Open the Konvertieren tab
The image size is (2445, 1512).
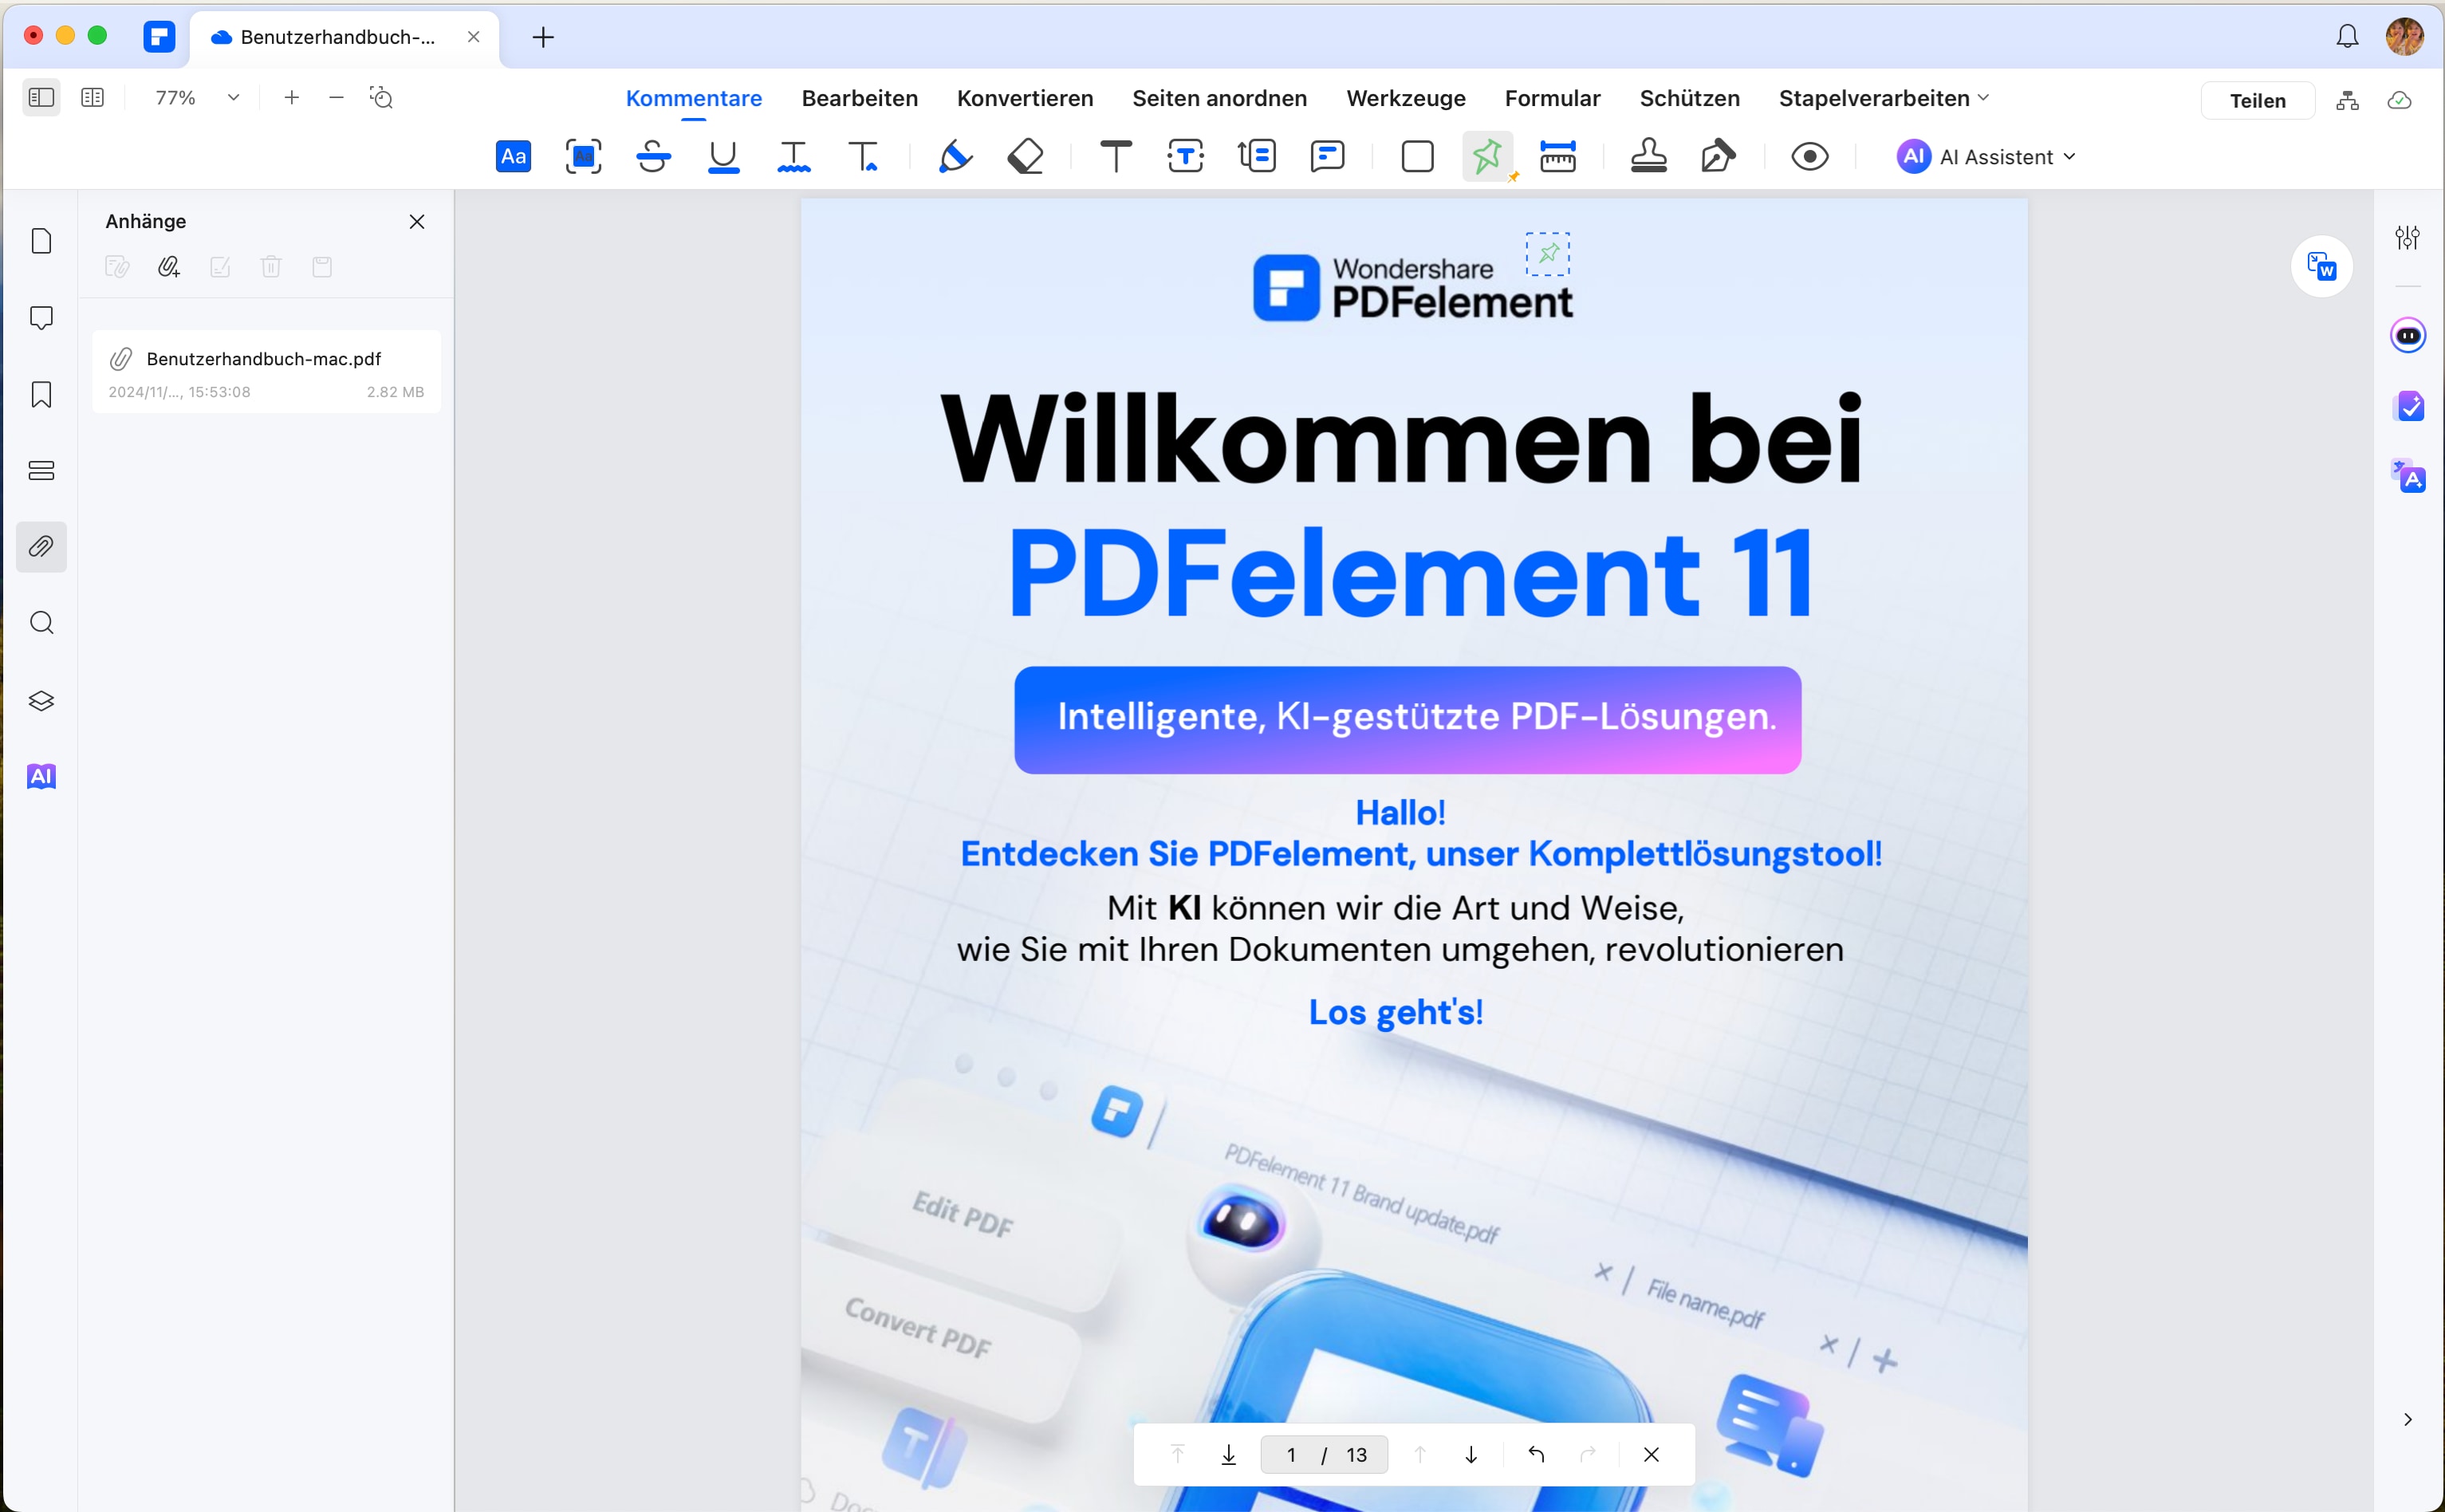tap(1025, 98)
